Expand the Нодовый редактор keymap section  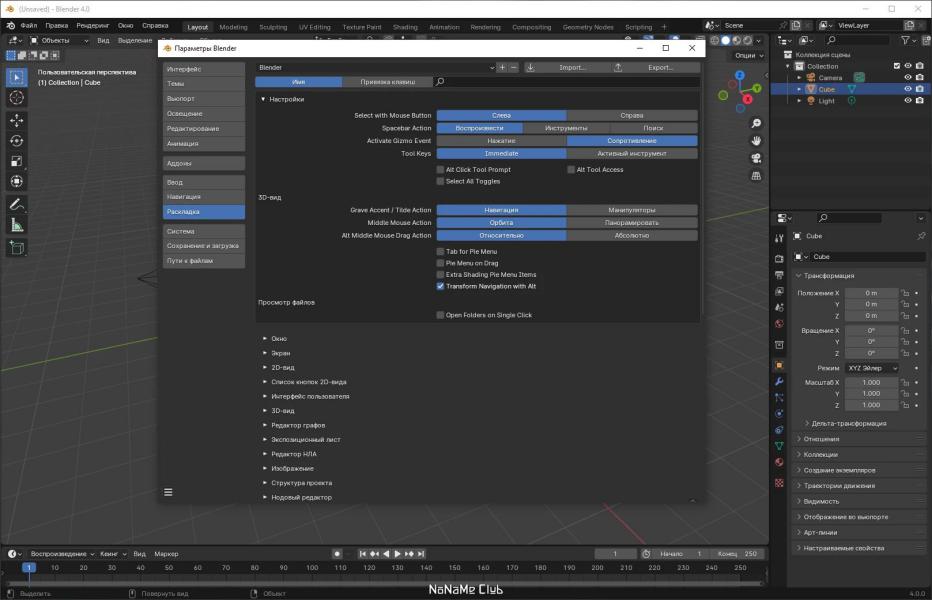click(265, 497)
